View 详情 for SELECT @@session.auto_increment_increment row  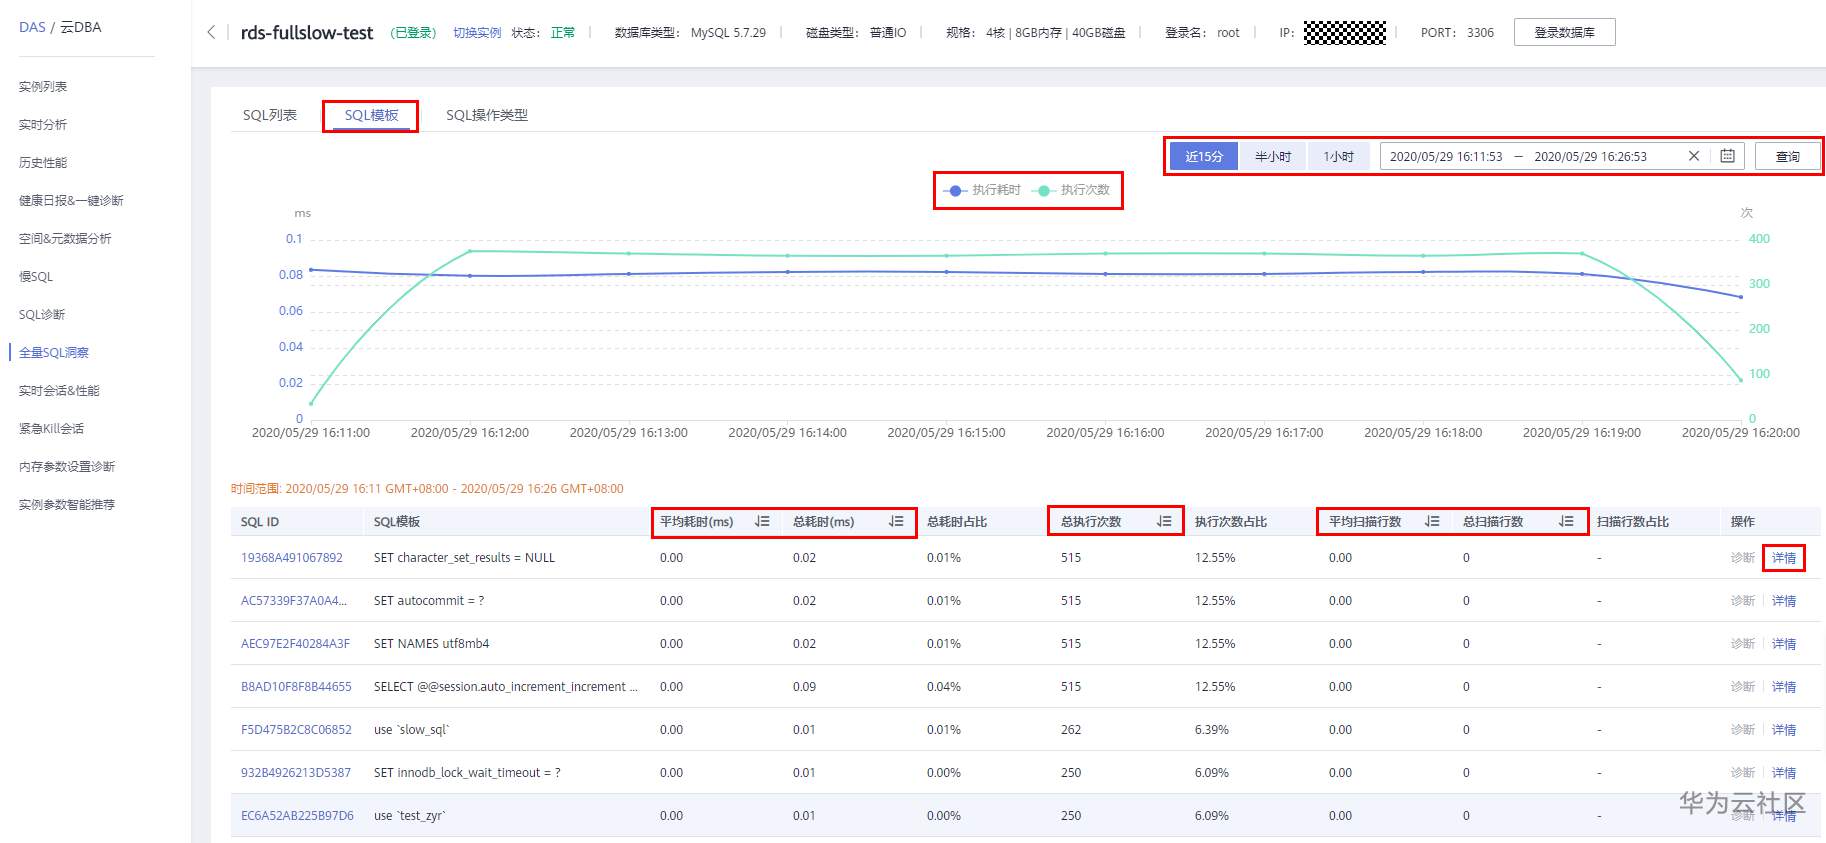1784,687
